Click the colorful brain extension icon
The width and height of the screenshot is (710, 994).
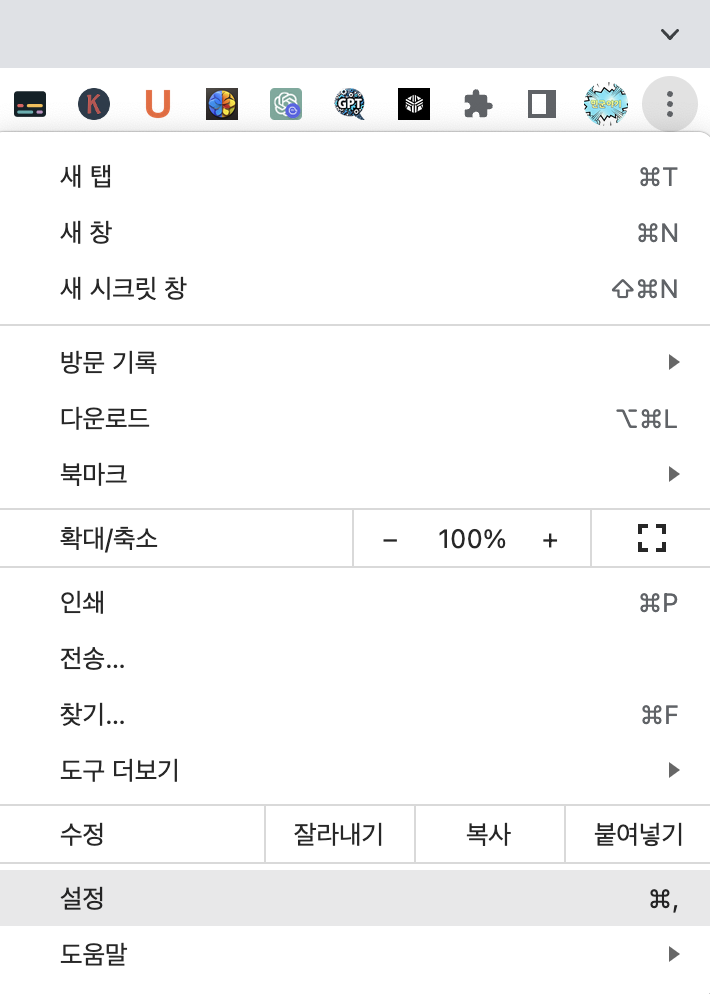click(x=221, y=103)
